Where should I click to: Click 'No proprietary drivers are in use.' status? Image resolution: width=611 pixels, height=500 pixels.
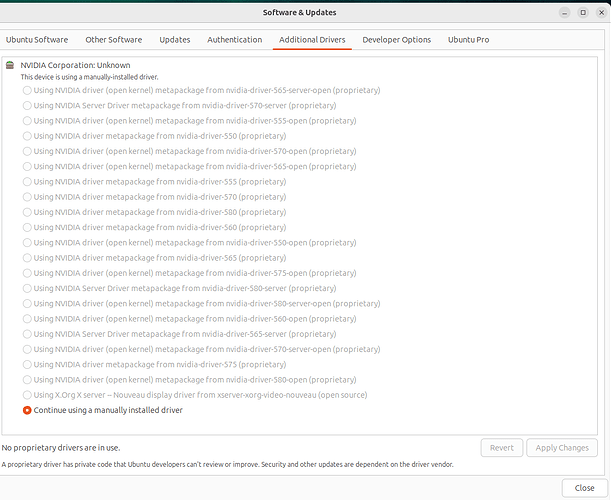61,448
